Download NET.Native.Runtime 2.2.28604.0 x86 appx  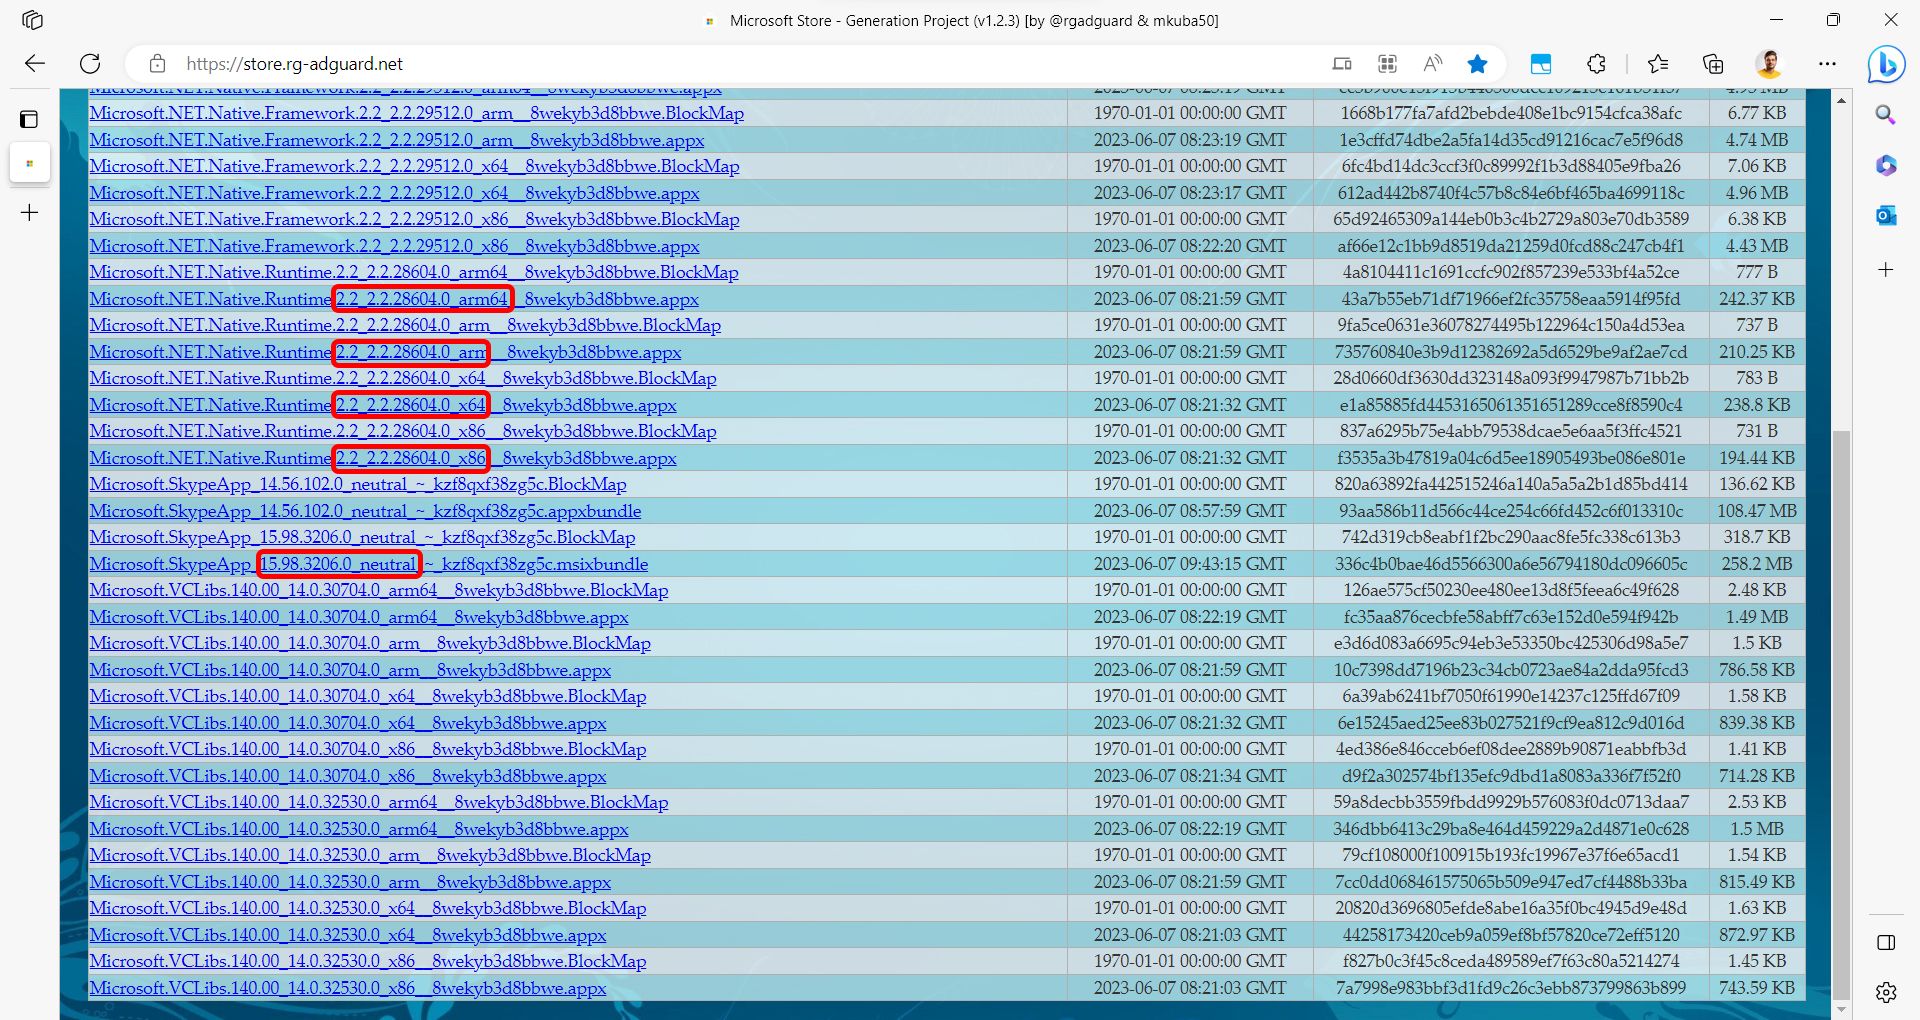click(383, 458)
